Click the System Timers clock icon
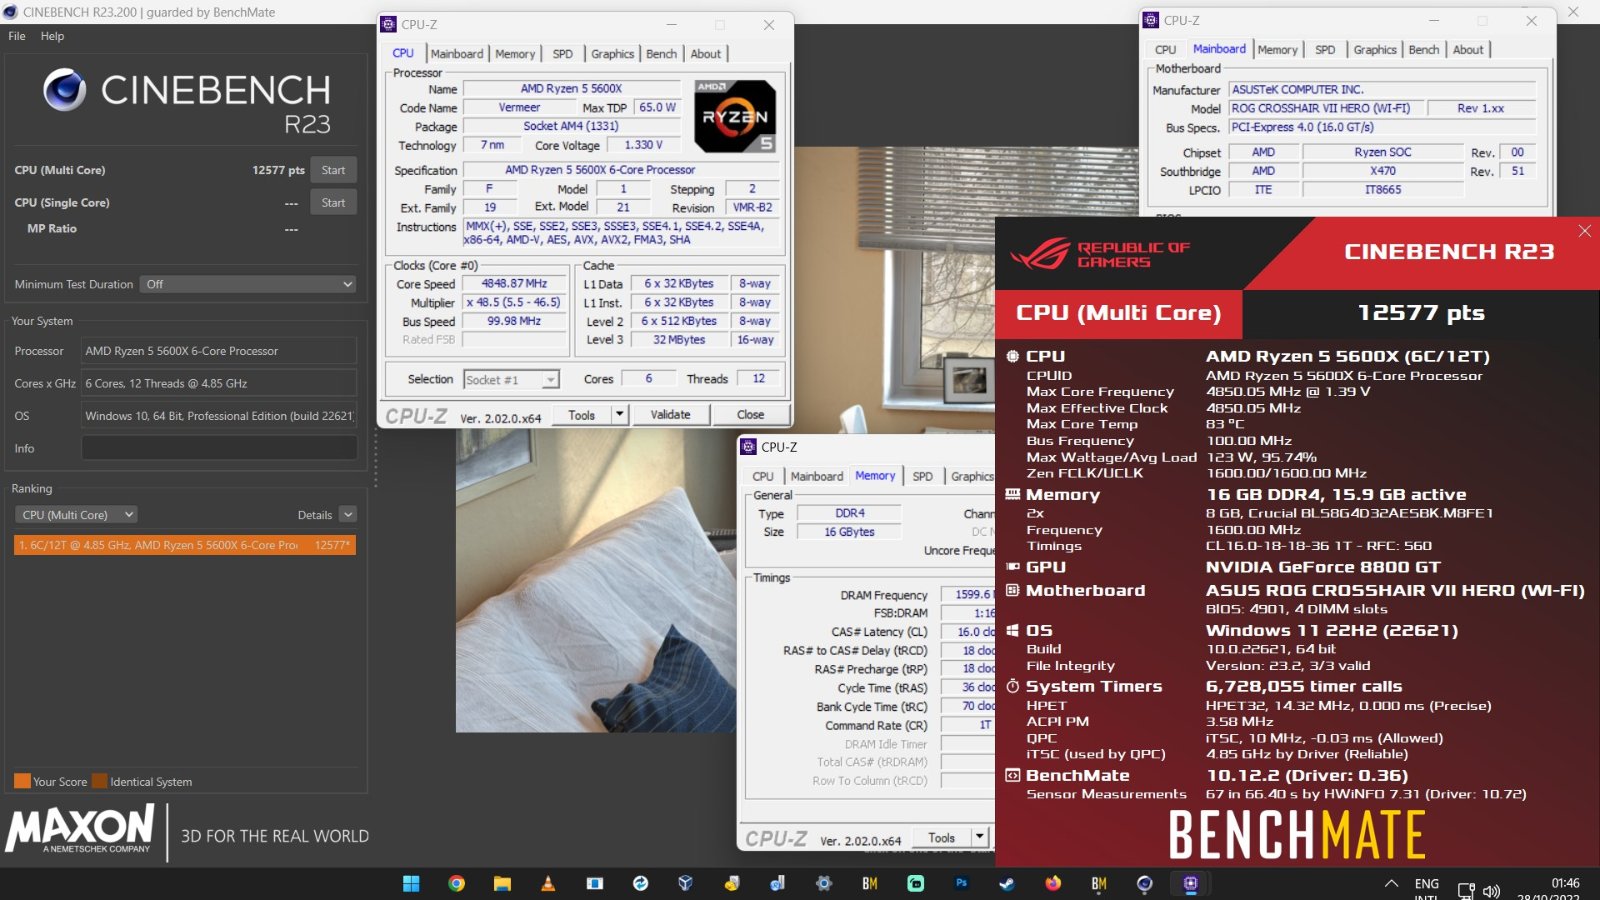 click(1012, 686)
